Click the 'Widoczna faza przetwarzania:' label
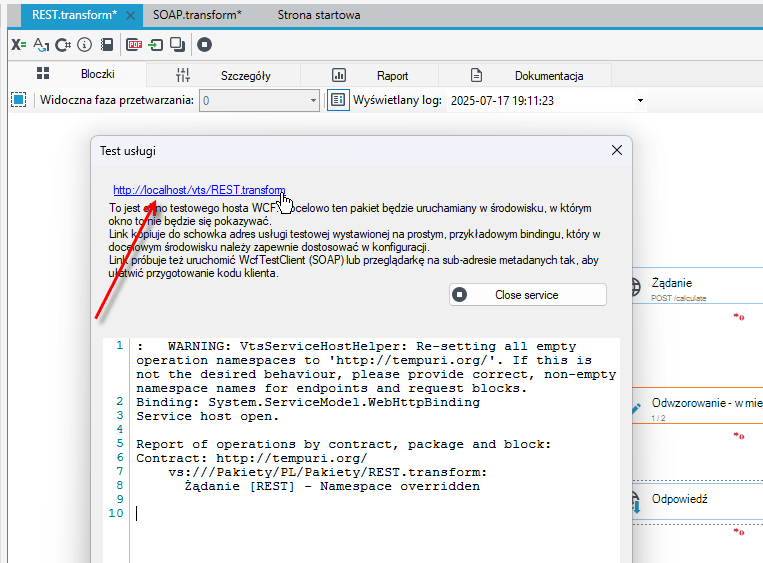This screenshot has width=763, height=563. tap(117, 100)
